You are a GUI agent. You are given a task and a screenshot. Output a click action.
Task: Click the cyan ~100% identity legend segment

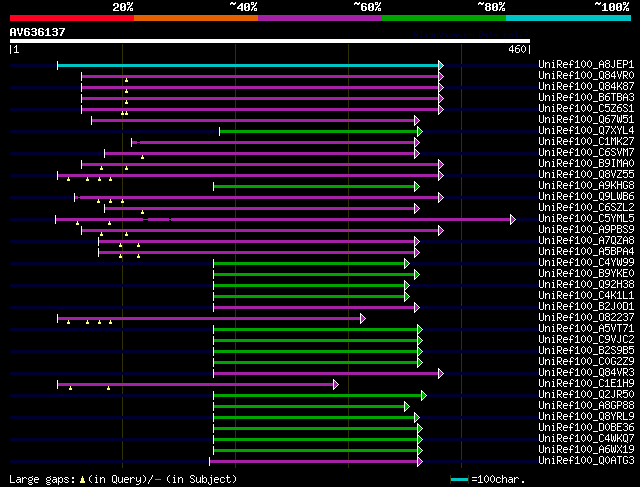point(568,18)
